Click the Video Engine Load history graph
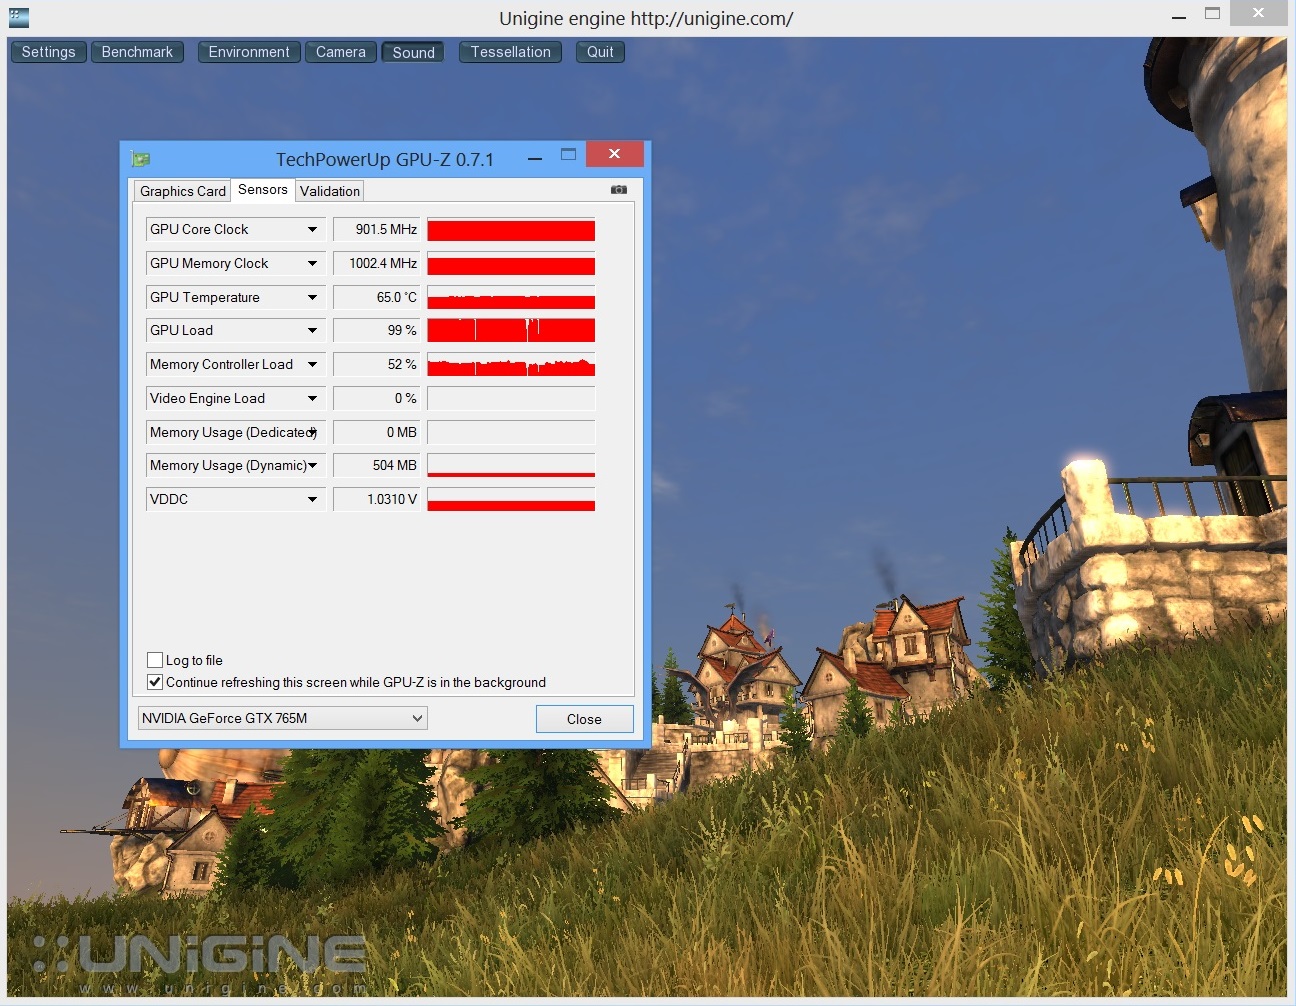The width and height of the screenshot is (1296, 1006). [511, 399]
